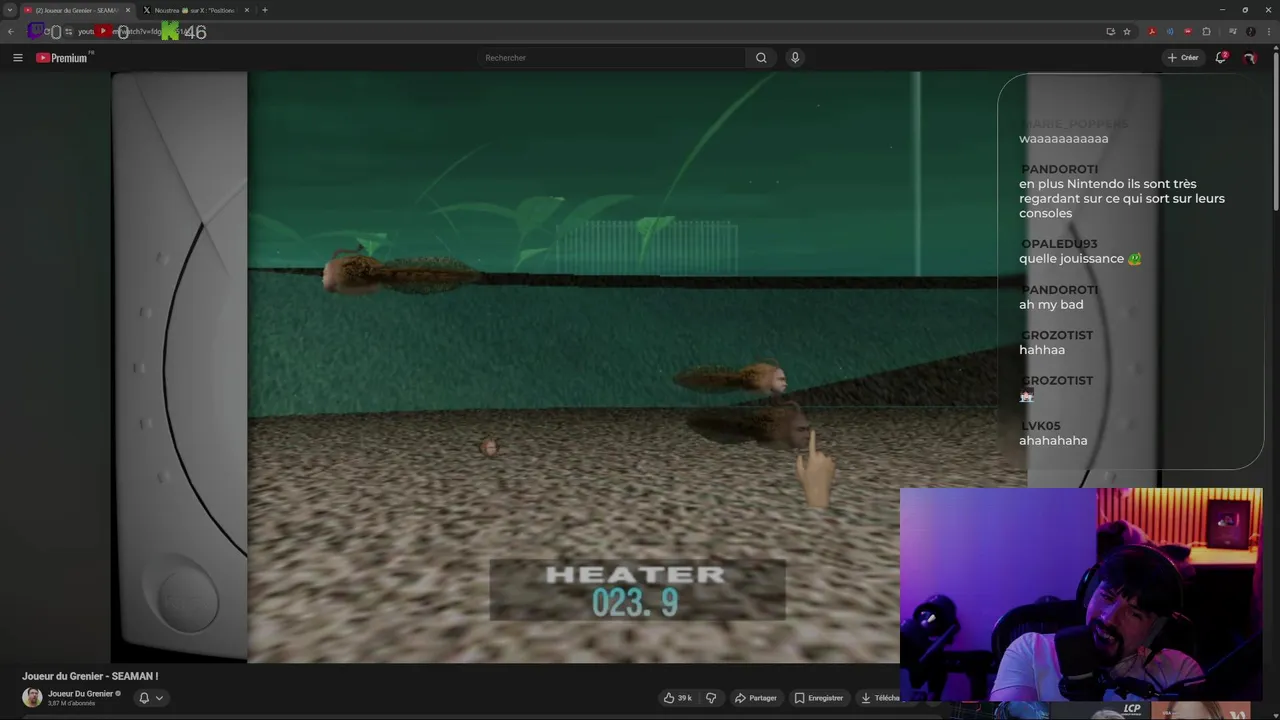Bookmark this page with star icon
The image size is (1280, 720).
tap(1127, 32)
